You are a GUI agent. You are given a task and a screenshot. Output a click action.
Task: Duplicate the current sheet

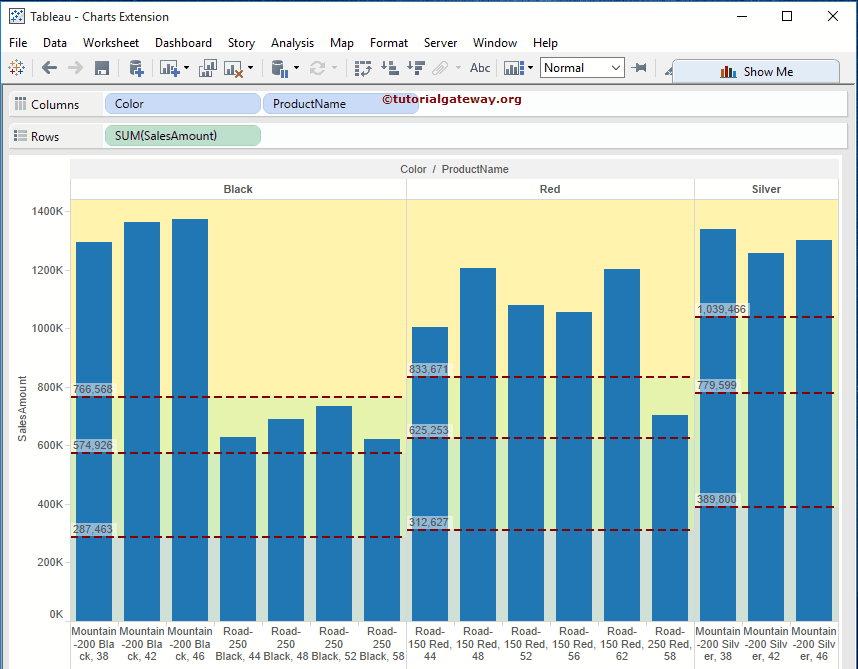pyautogui.click(x=210, y=70)
